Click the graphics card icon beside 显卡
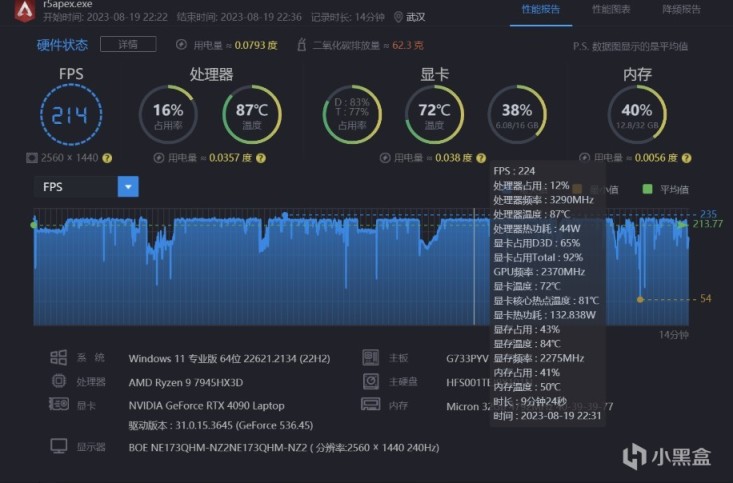Screen dimensions: 733x483 tap(59, 404)
